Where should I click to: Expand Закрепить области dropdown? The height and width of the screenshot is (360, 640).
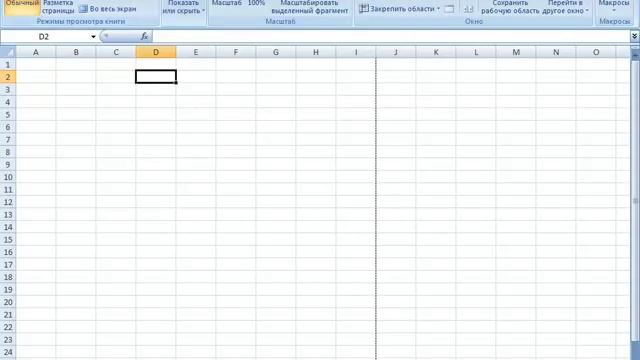[400, 9]
